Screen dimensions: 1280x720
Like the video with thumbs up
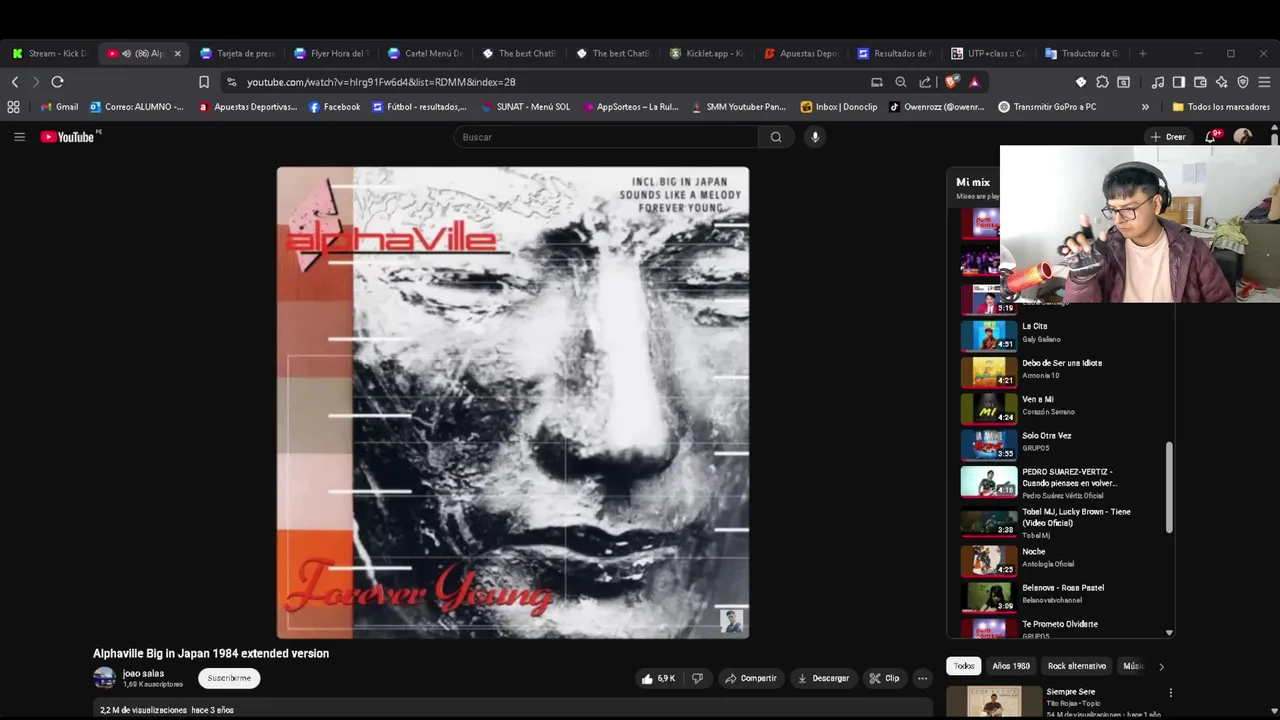[x=659, y=678]
